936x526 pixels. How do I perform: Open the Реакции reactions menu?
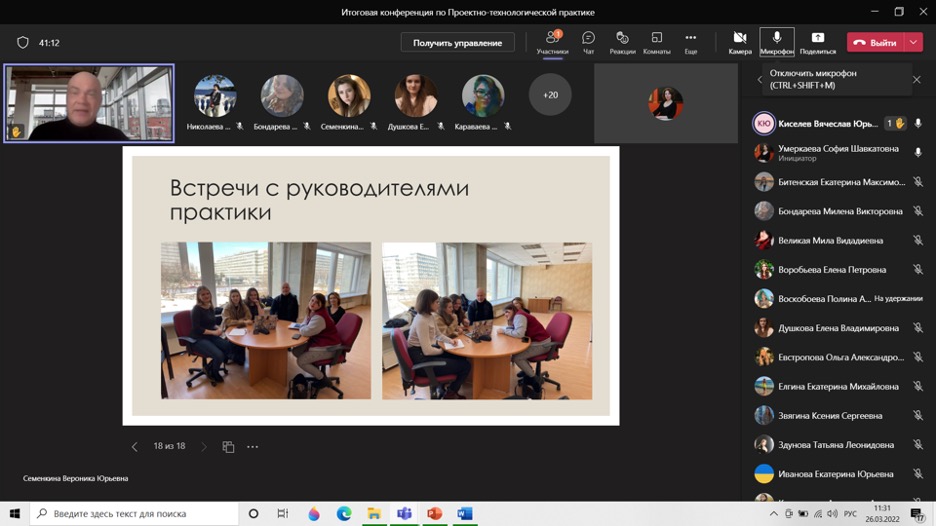(622, 42)
